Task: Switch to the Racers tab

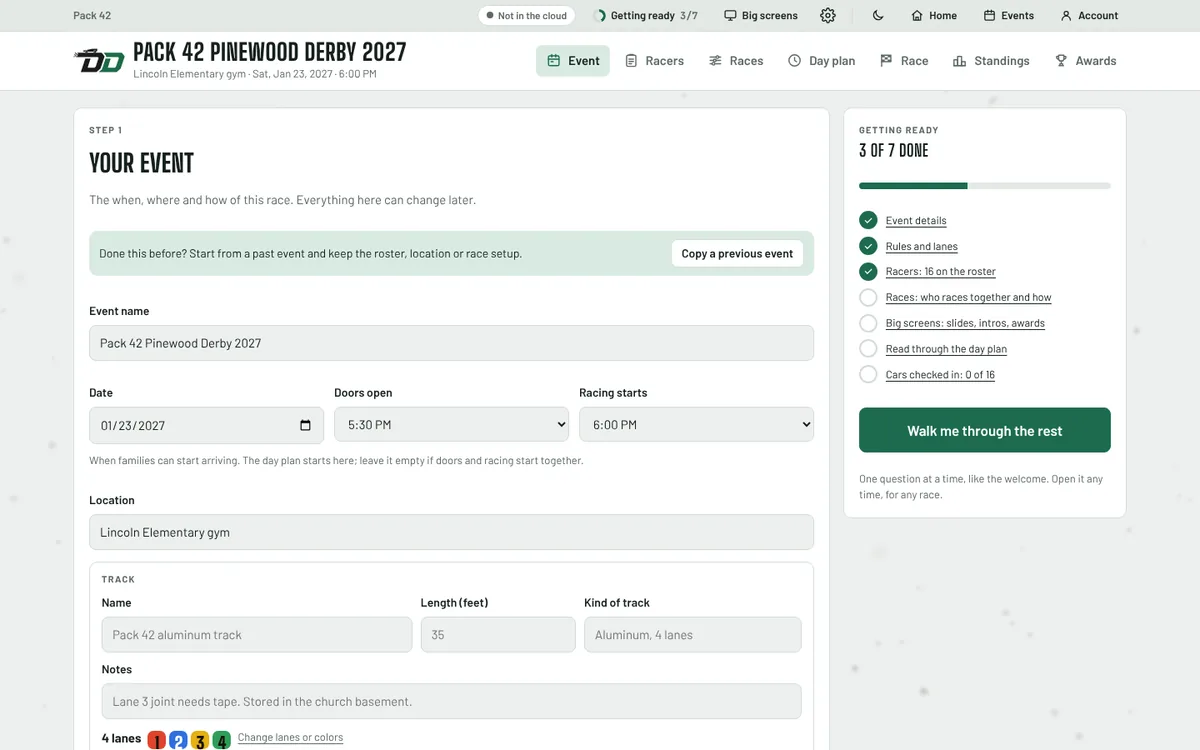Action: [654, 61]
